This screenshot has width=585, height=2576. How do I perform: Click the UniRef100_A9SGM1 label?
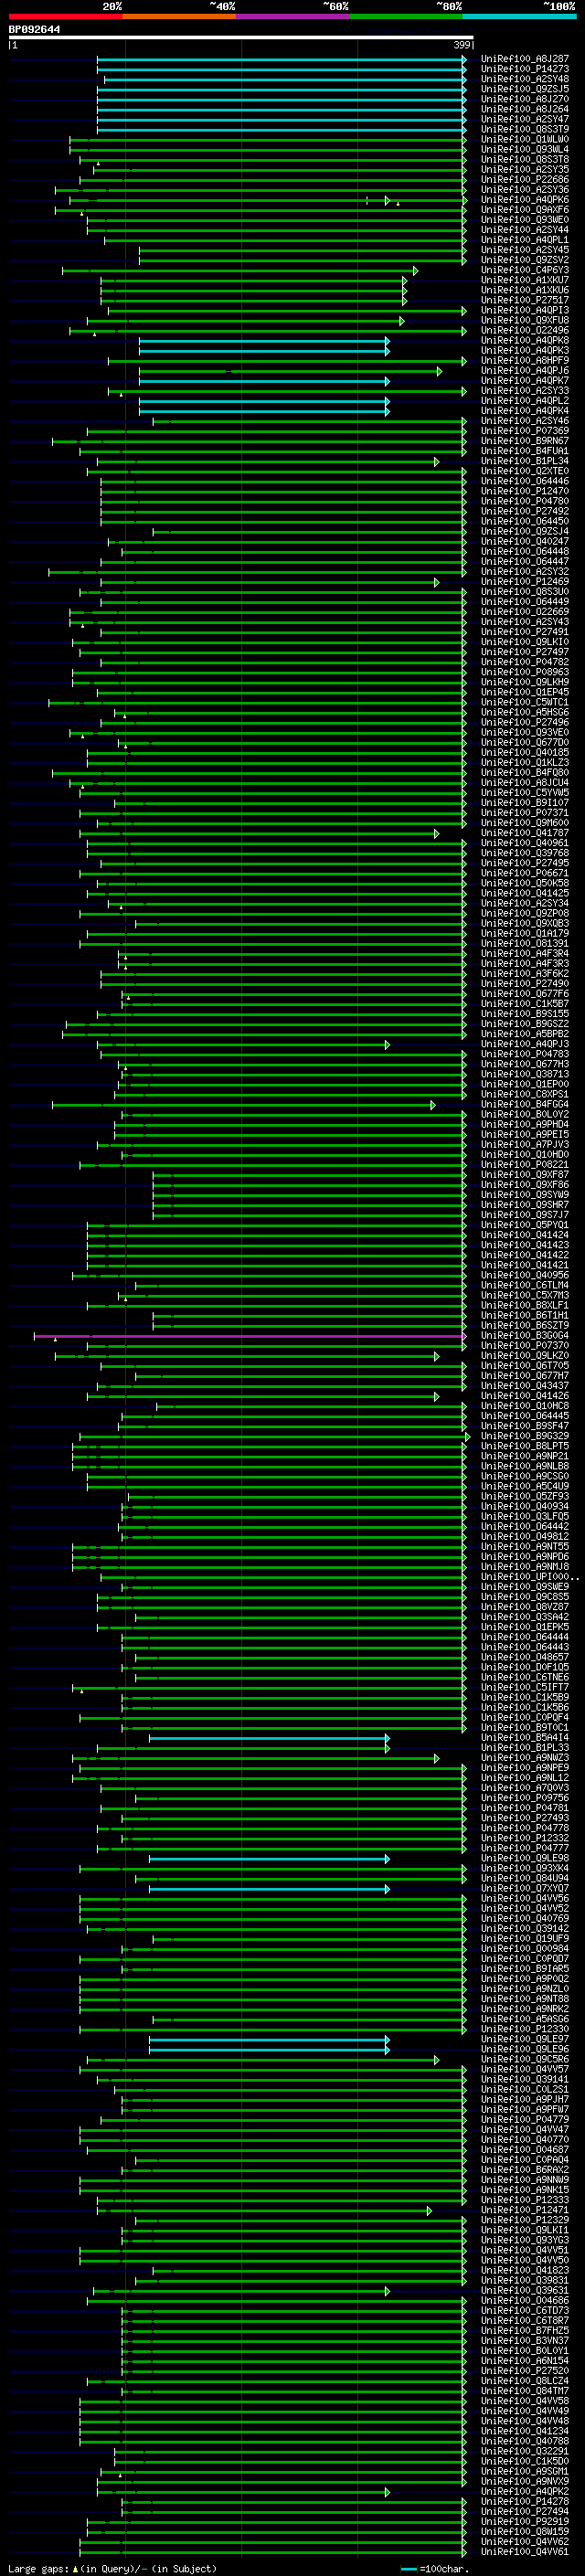[525, 2471]
